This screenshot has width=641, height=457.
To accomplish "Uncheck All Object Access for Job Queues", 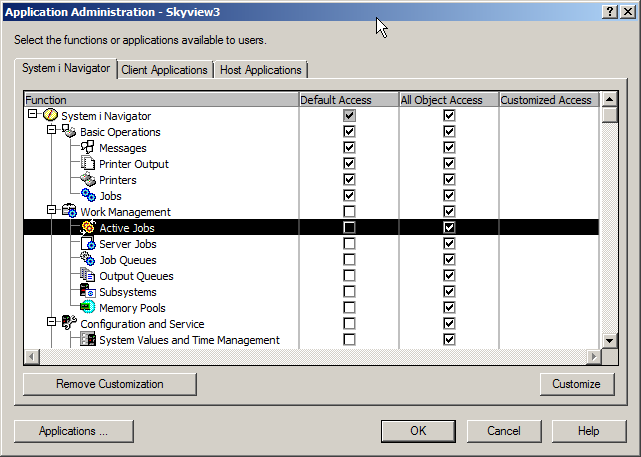I will pos(449,260).
